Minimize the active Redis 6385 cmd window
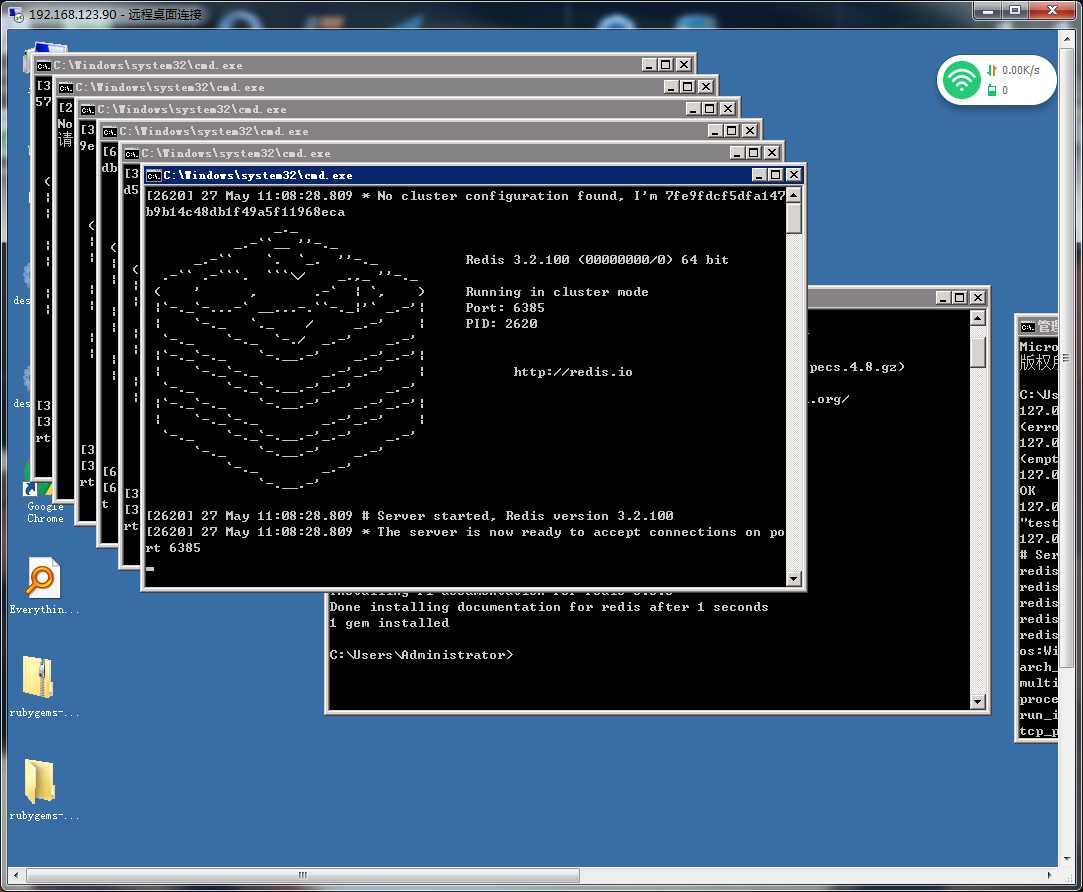 point(758,175)
